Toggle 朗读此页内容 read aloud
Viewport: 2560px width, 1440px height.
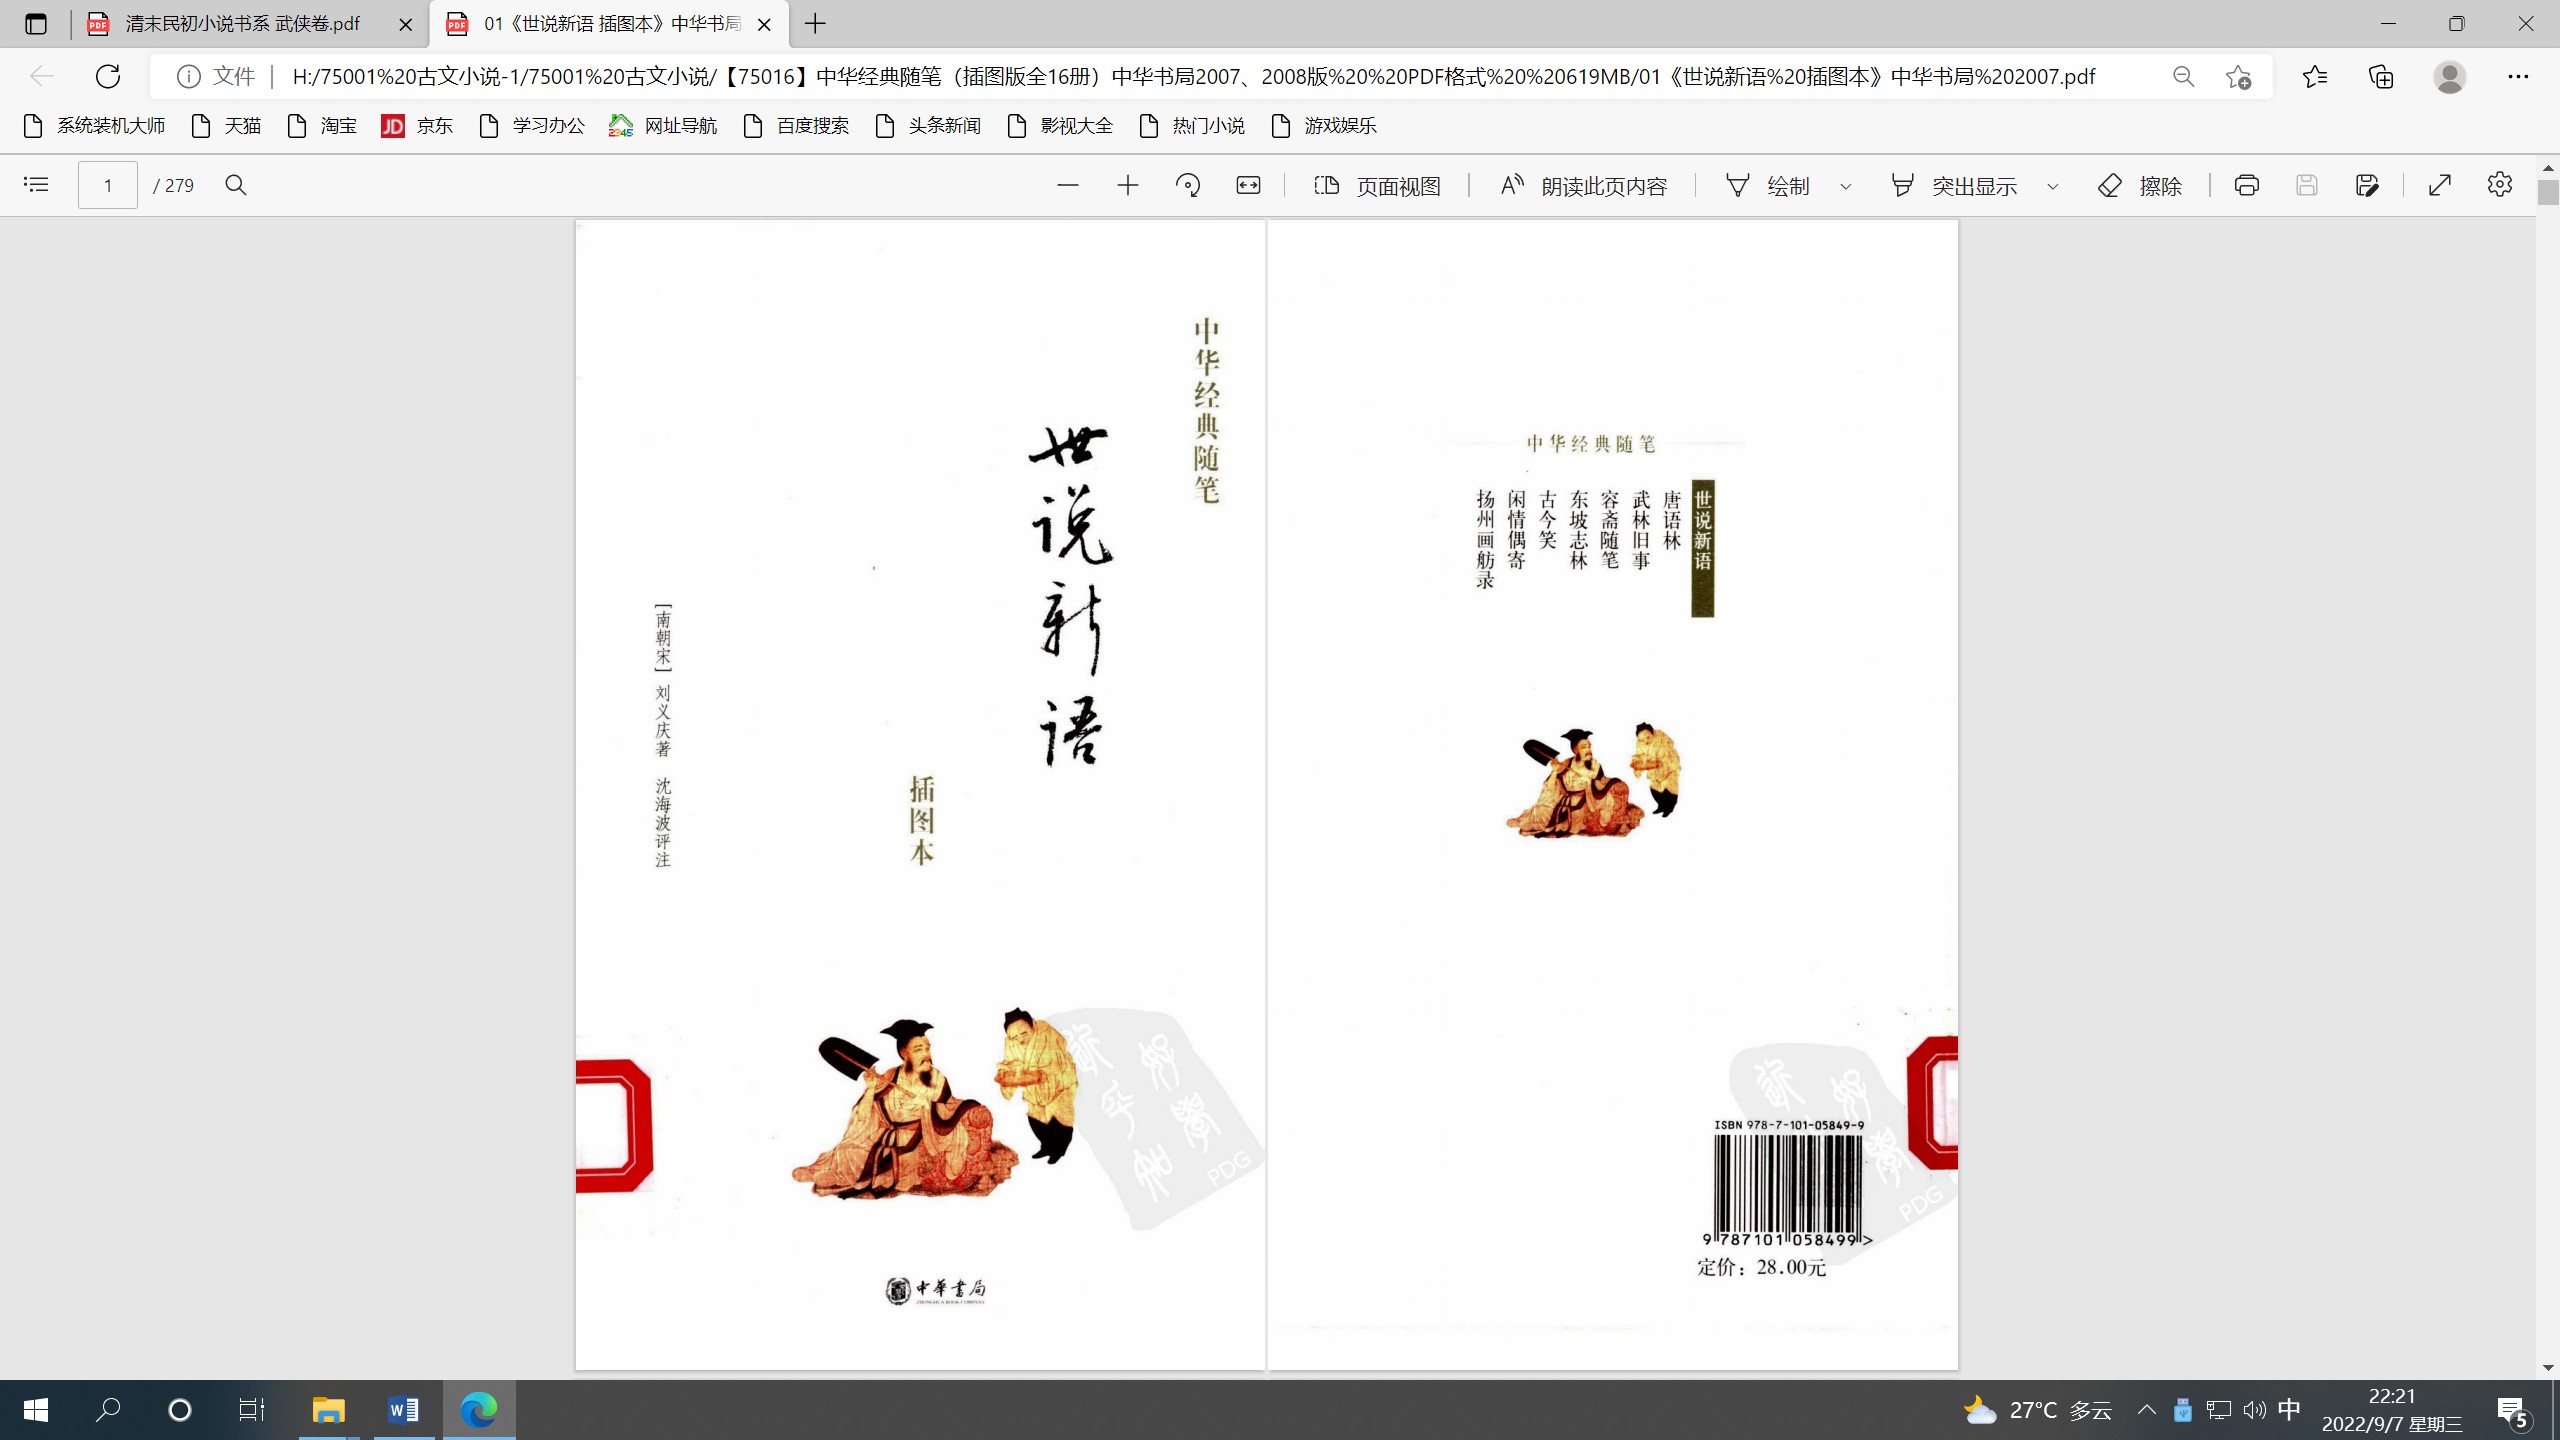click(x=1584, y=186)
